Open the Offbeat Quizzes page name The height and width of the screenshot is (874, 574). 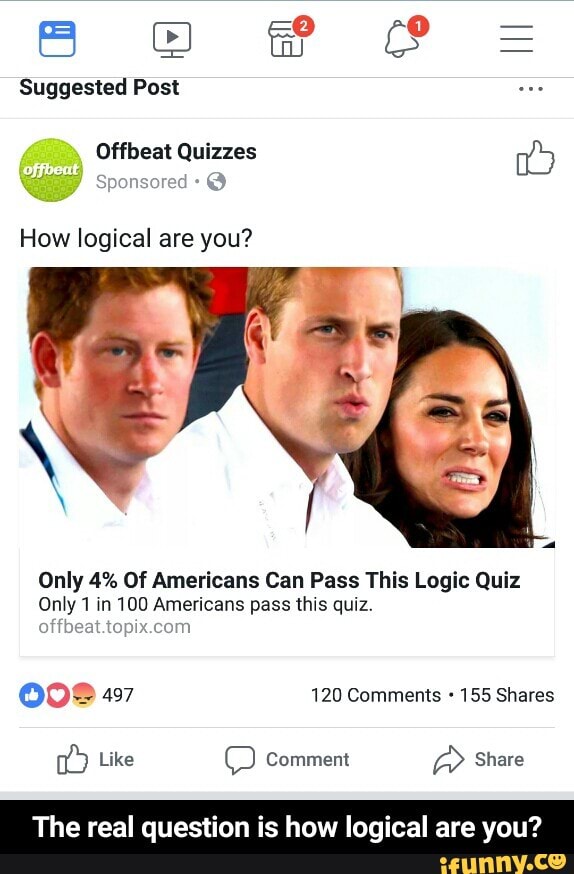click(x=176, y=152)
